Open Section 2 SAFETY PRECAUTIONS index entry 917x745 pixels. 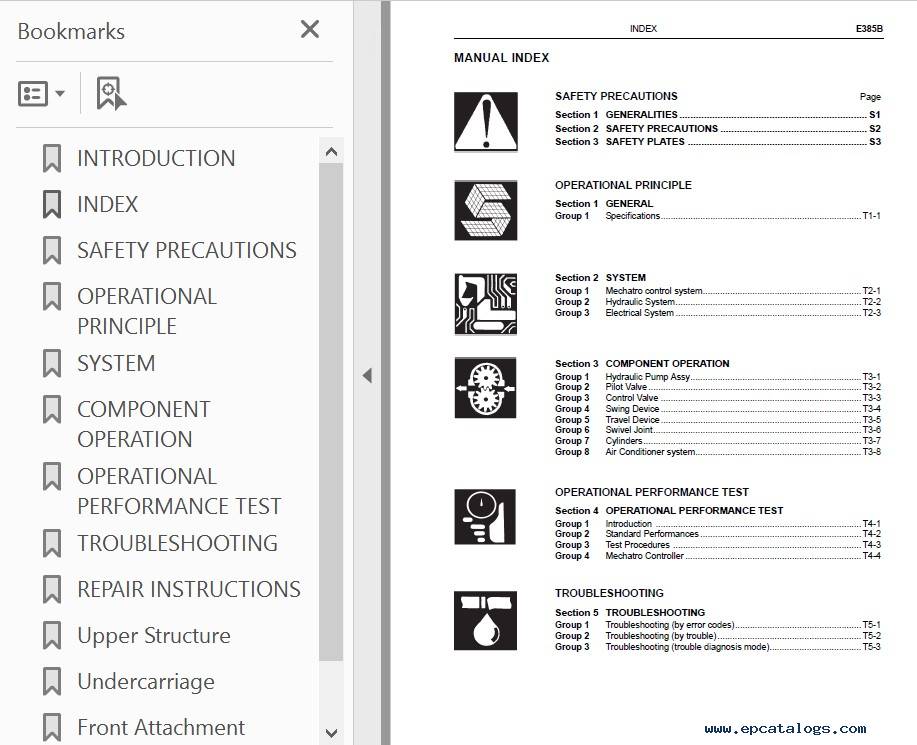pyautogui.click(x=718, y=129)
